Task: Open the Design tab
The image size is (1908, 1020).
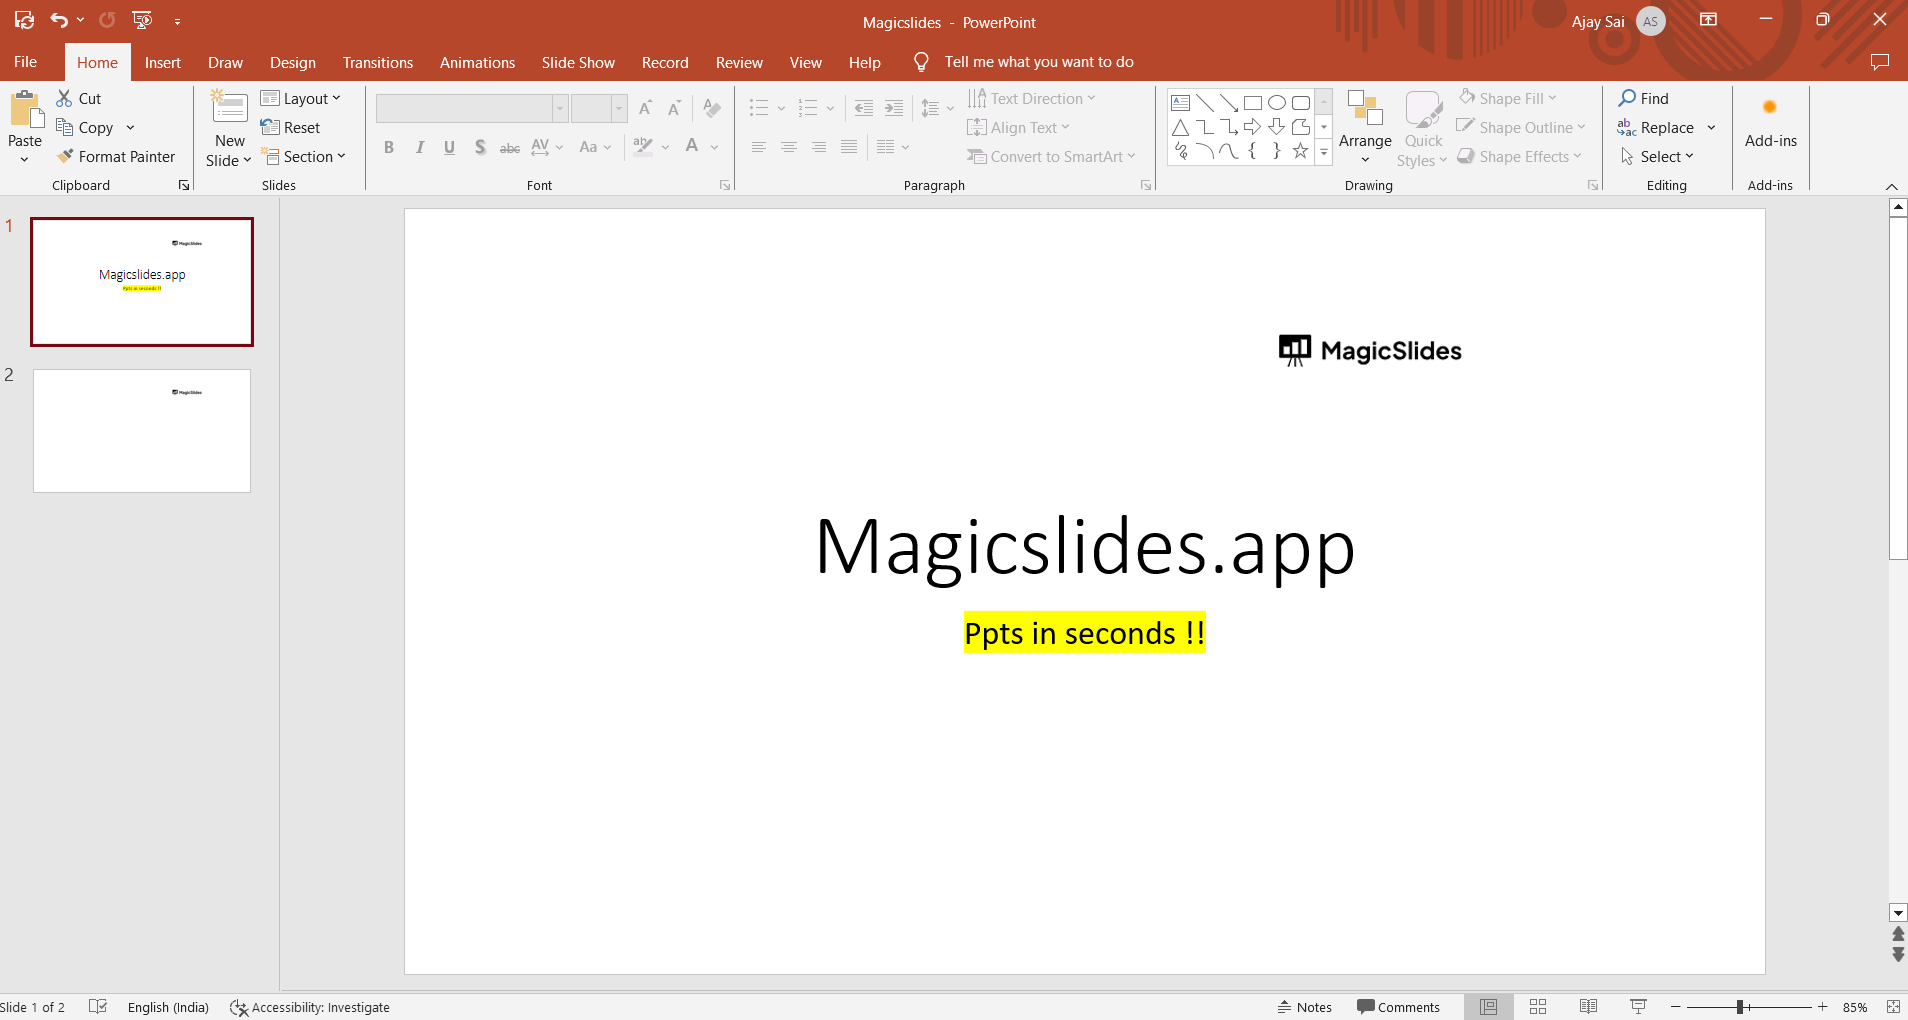Action: click(x=292, y=62)
